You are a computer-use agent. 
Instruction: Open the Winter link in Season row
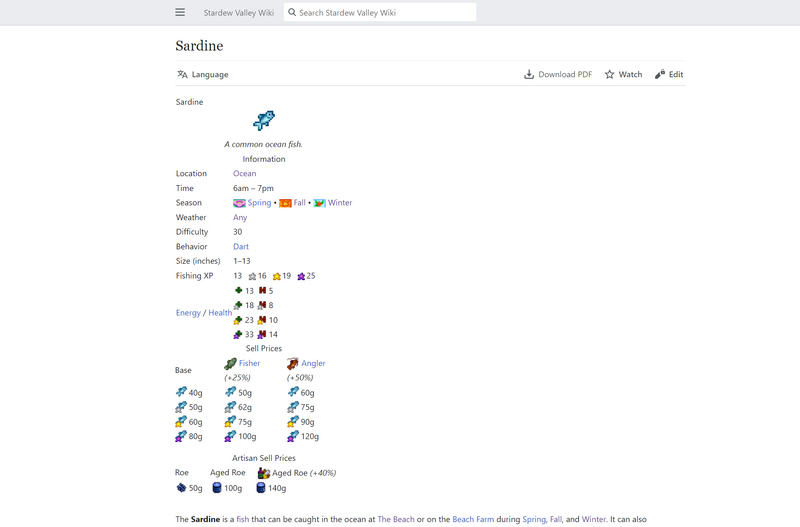pyautogui.click(x=340, y=203)
